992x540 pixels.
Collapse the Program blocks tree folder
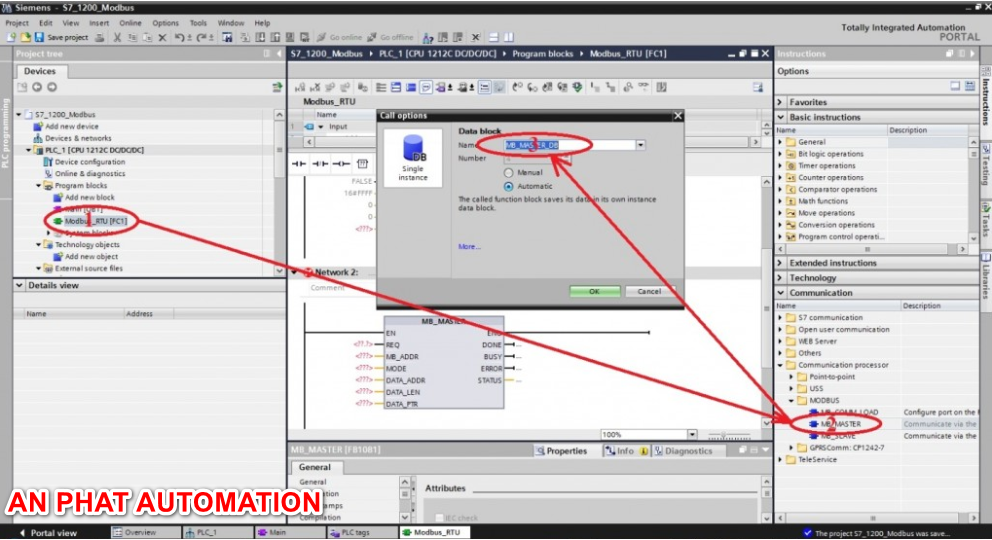pos(39,186)
